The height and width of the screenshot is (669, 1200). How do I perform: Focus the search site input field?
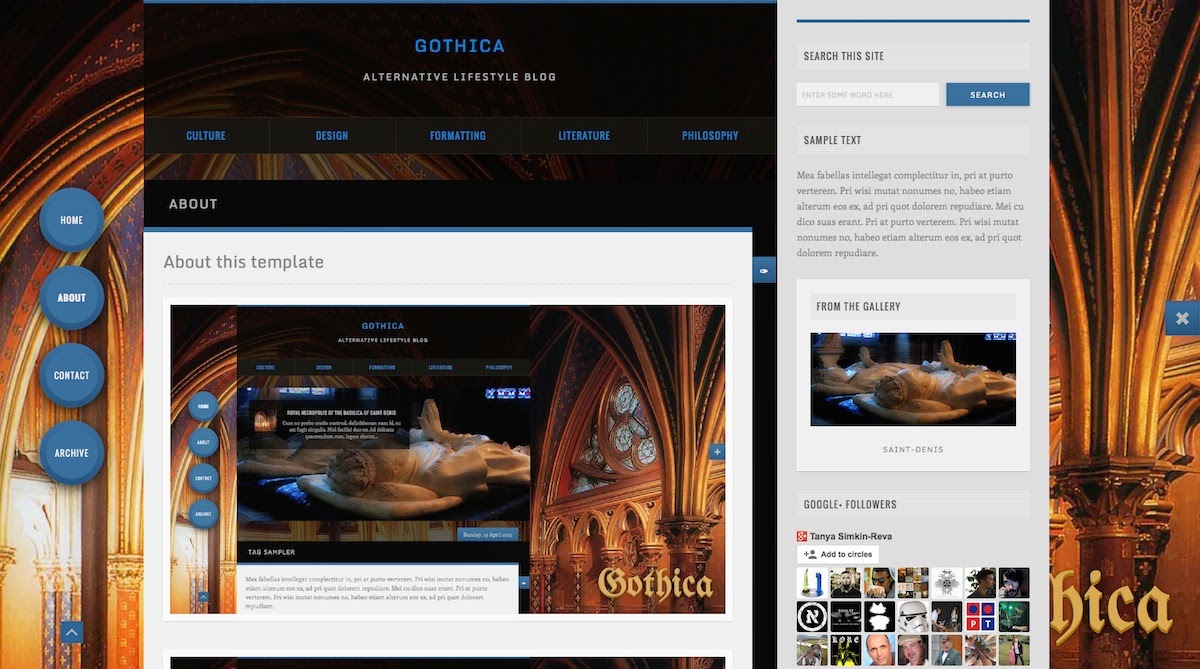point(867,95)
